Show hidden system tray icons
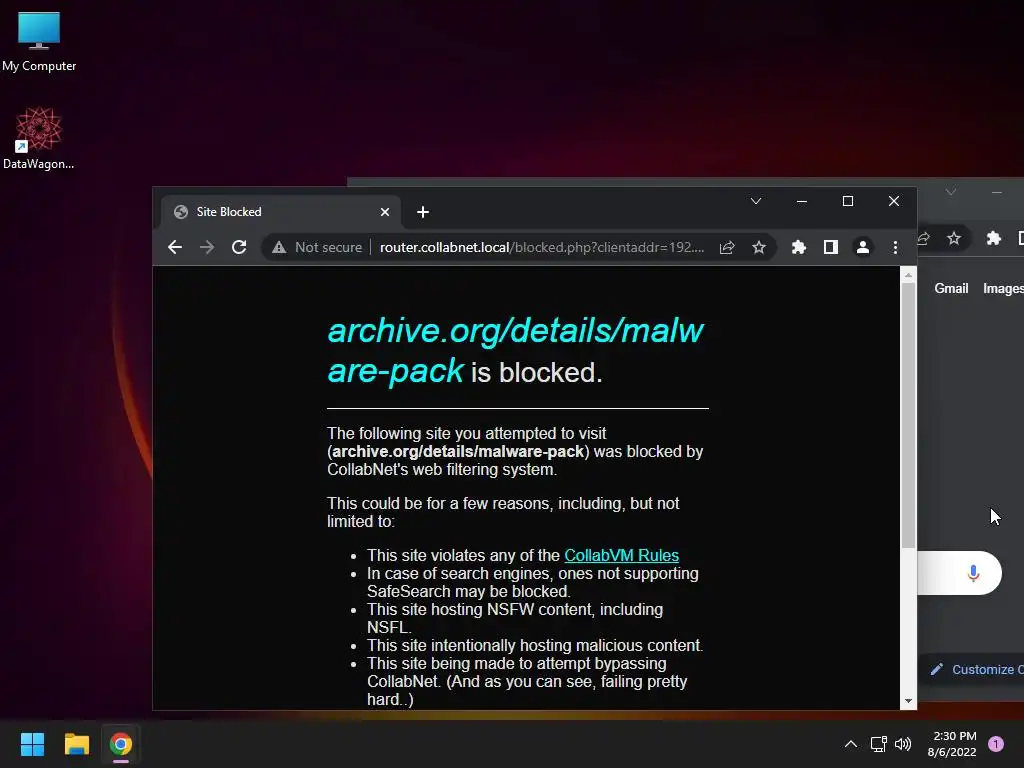This screenshot has height=768, width=1024. coord(850,744)
